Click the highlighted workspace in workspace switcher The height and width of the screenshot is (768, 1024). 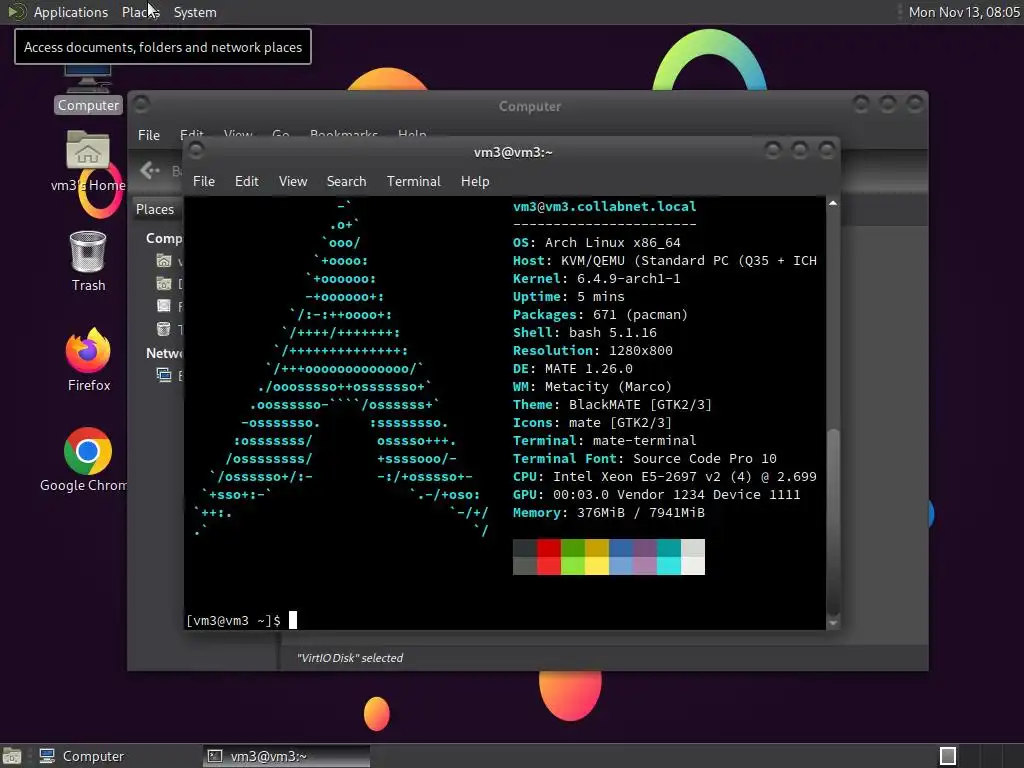pyautogui.click(x=948, y=756)
